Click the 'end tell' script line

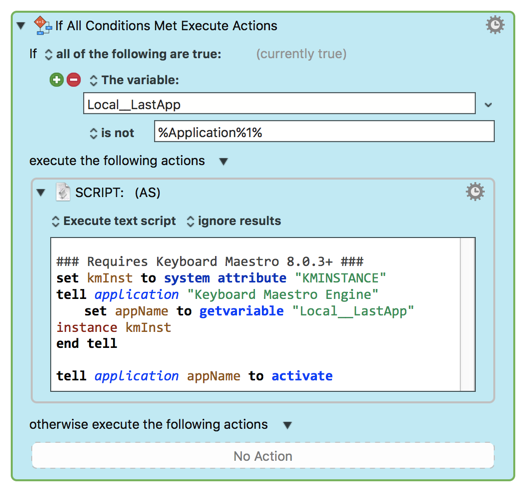87,343
